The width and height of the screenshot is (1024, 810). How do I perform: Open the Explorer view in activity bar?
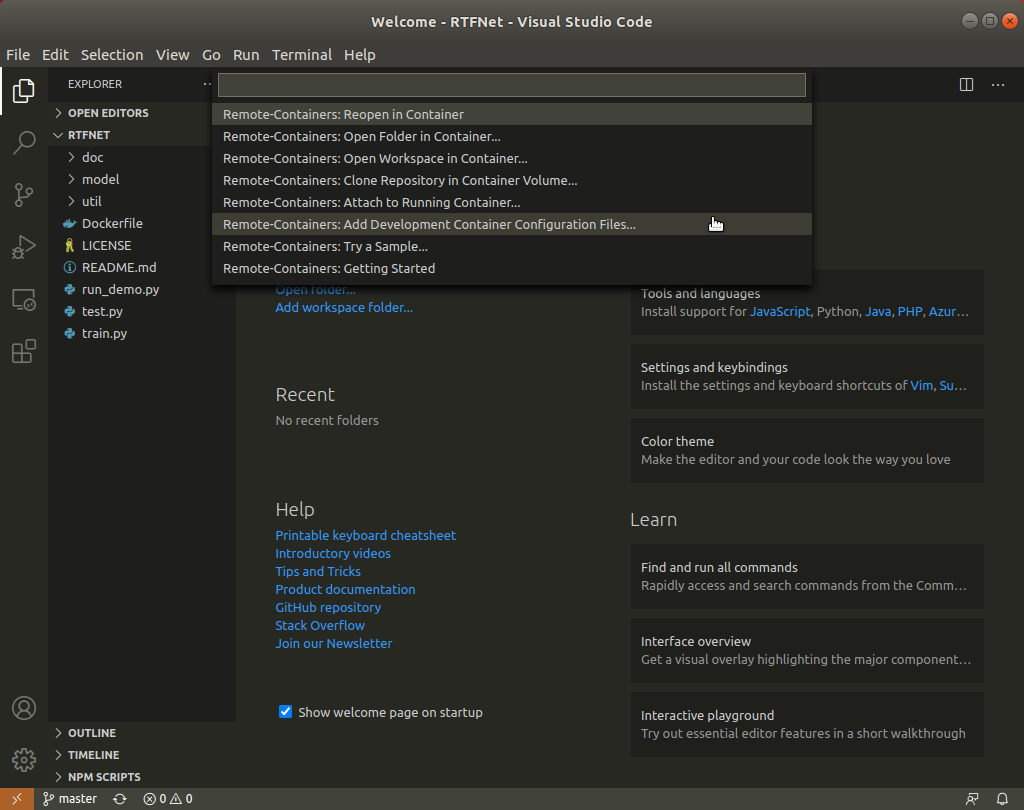(x=24, y=91)
